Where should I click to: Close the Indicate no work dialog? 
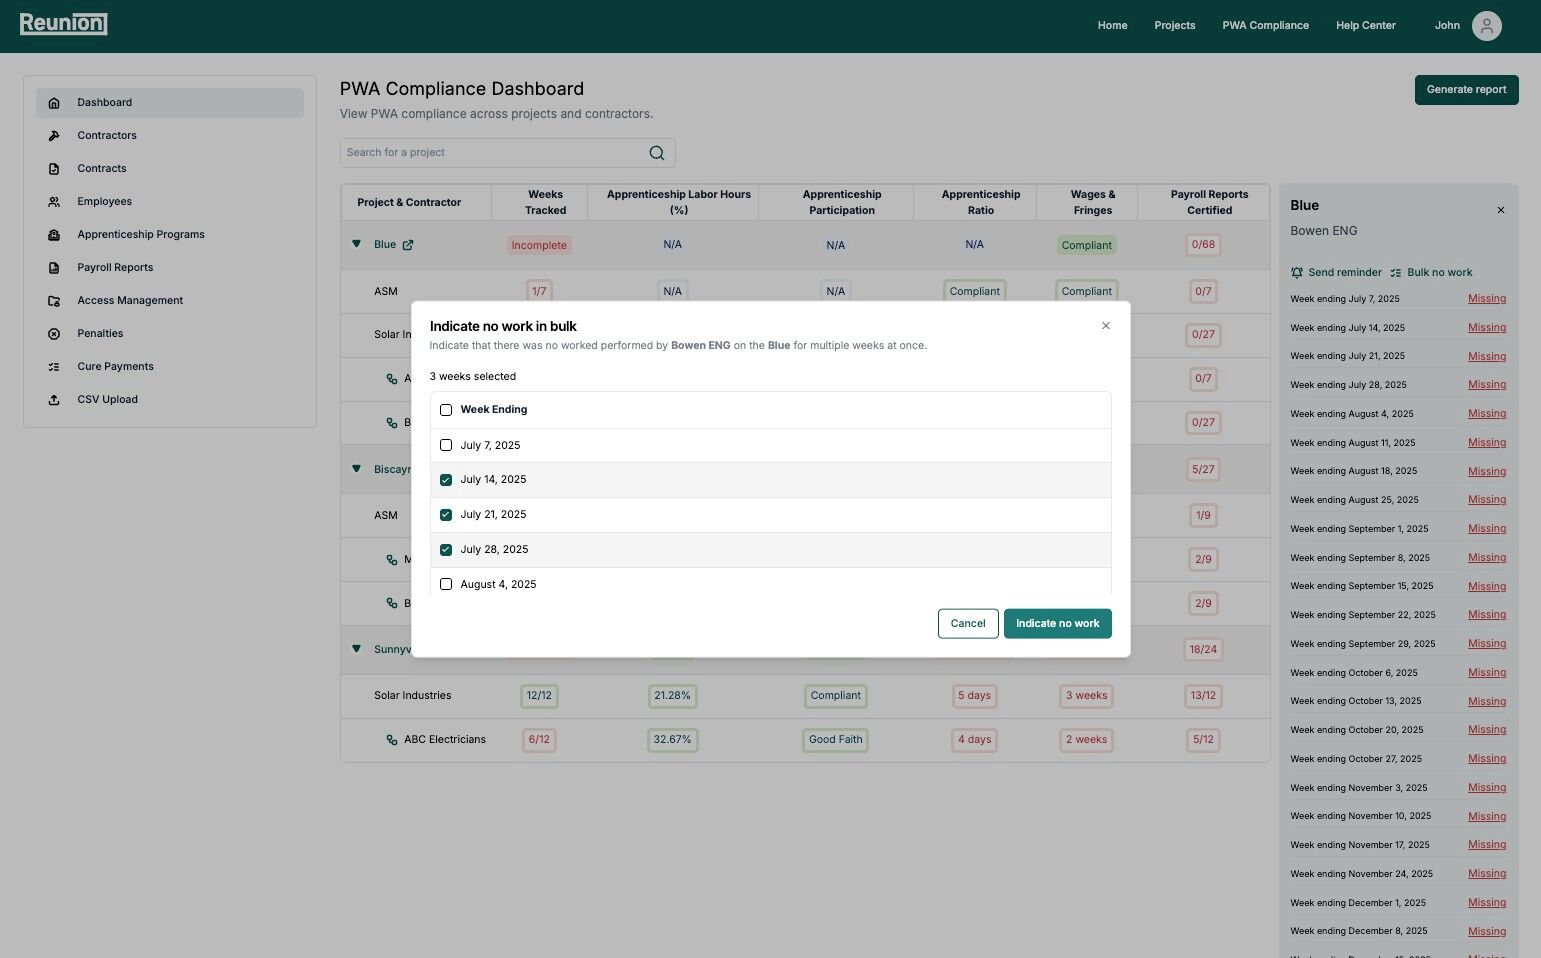(x=1106, y=326)
